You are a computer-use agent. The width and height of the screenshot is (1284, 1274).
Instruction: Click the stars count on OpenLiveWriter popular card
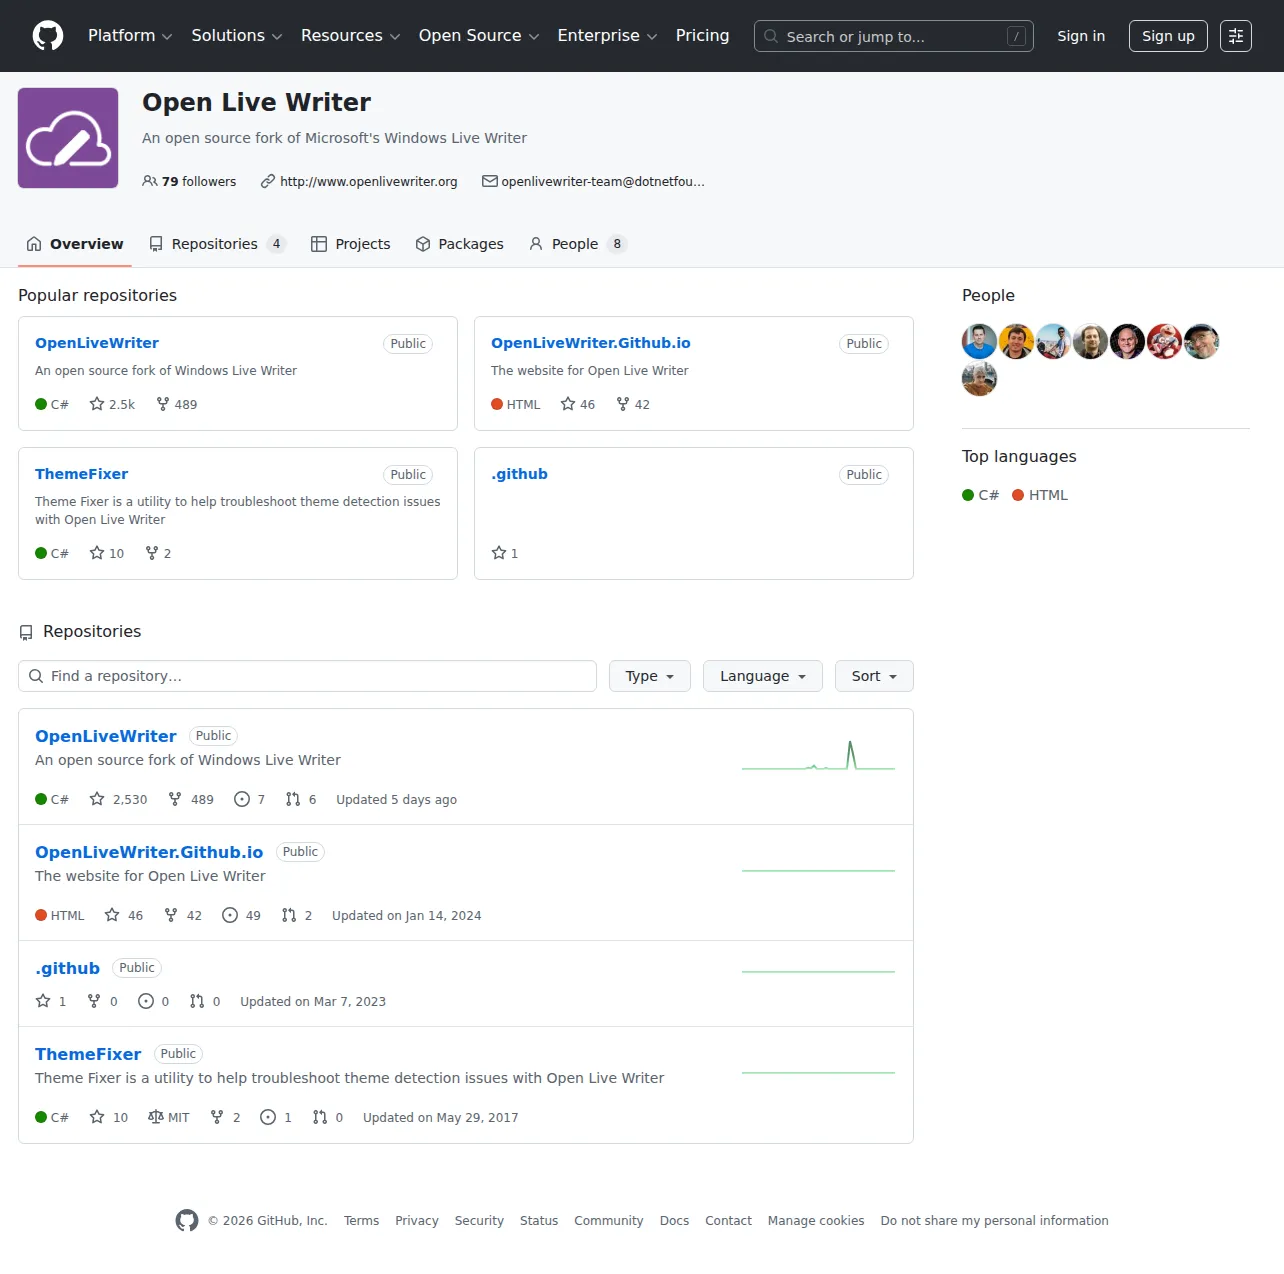coord(112,404)
